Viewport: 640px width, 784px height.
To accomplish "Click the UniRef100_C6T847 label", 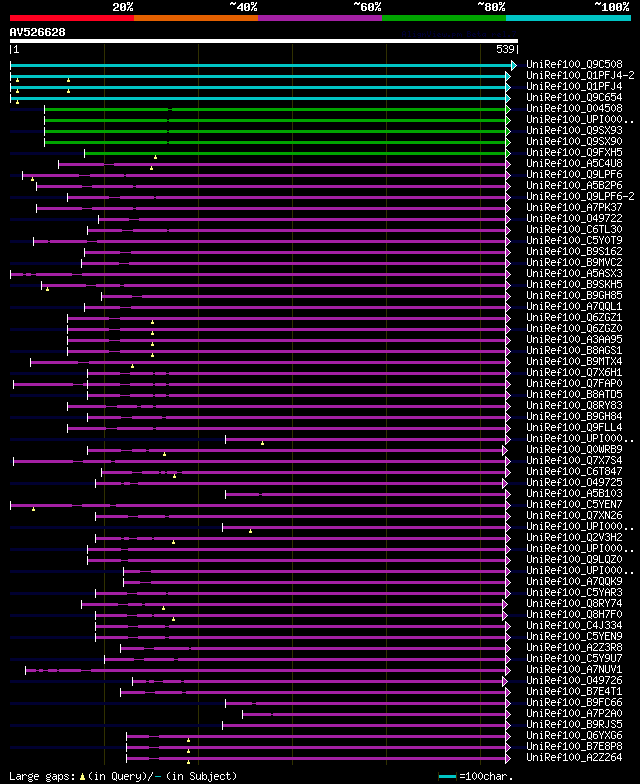I will (574, 472).
